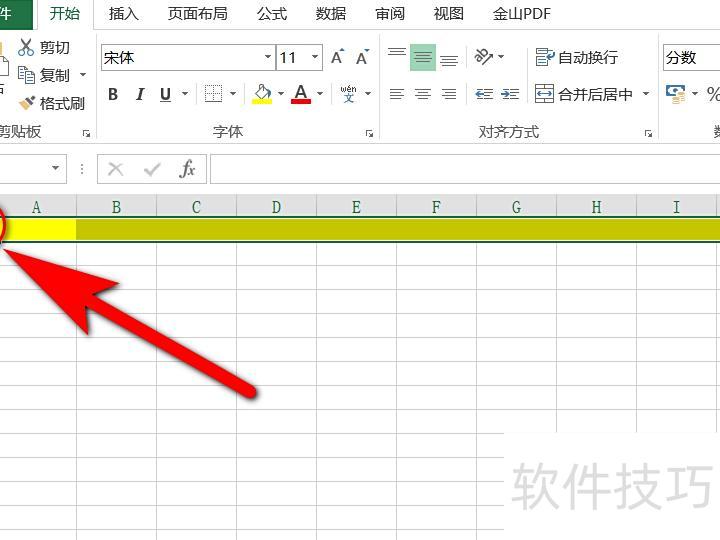Click the Cut scissors icon
This screenshot has width=720, height=540.
[26, 47]
